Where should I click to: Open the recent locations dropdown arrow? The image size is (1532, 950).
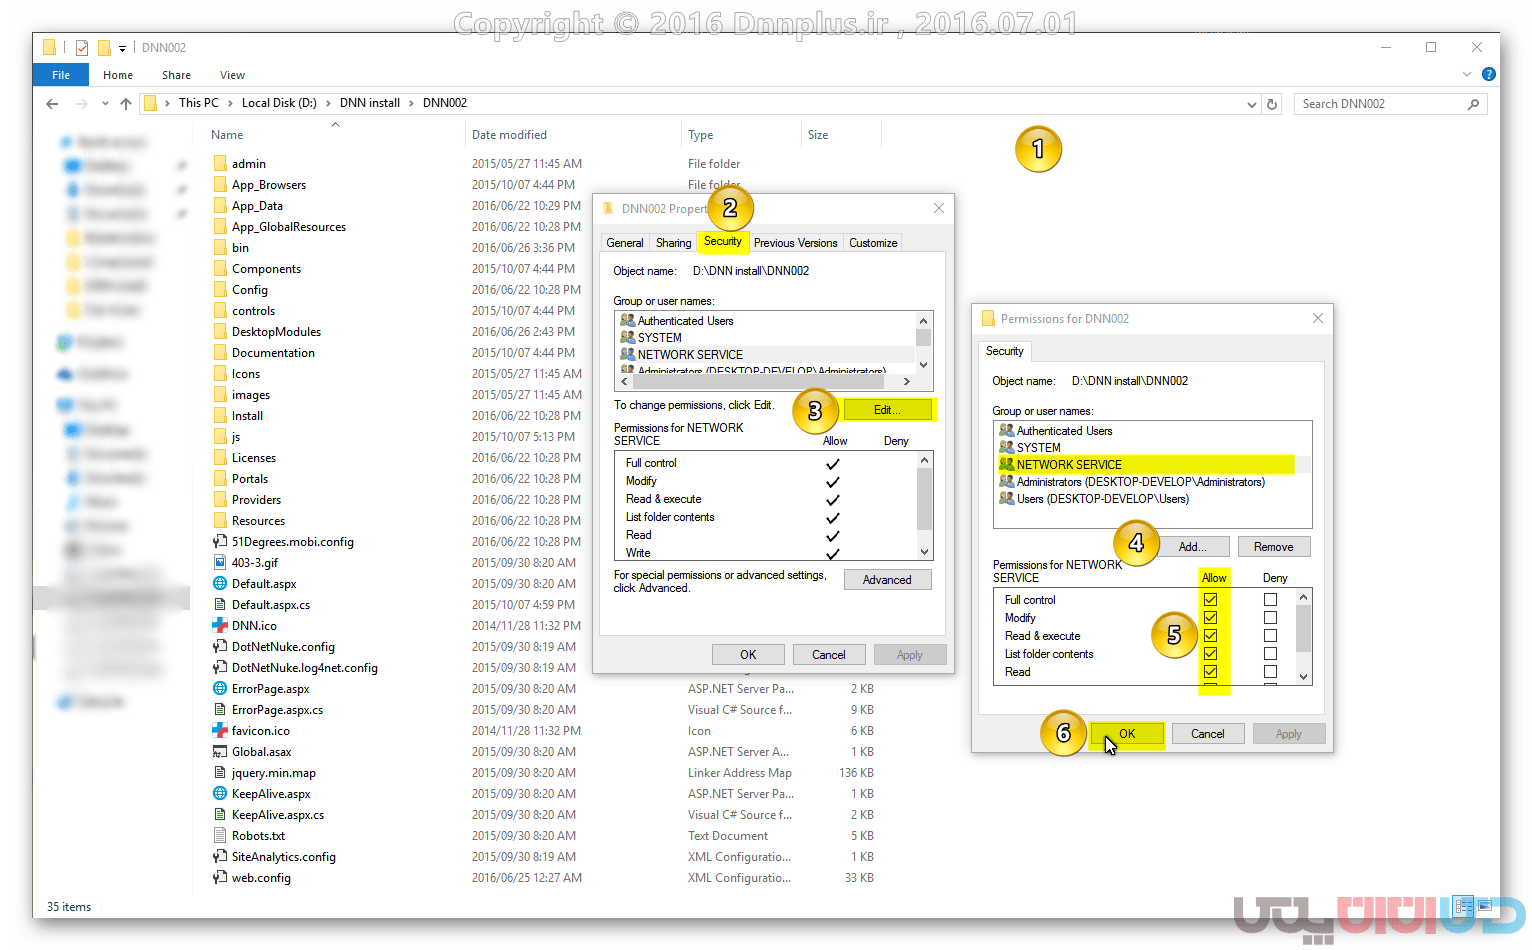[x=105, y=104]
